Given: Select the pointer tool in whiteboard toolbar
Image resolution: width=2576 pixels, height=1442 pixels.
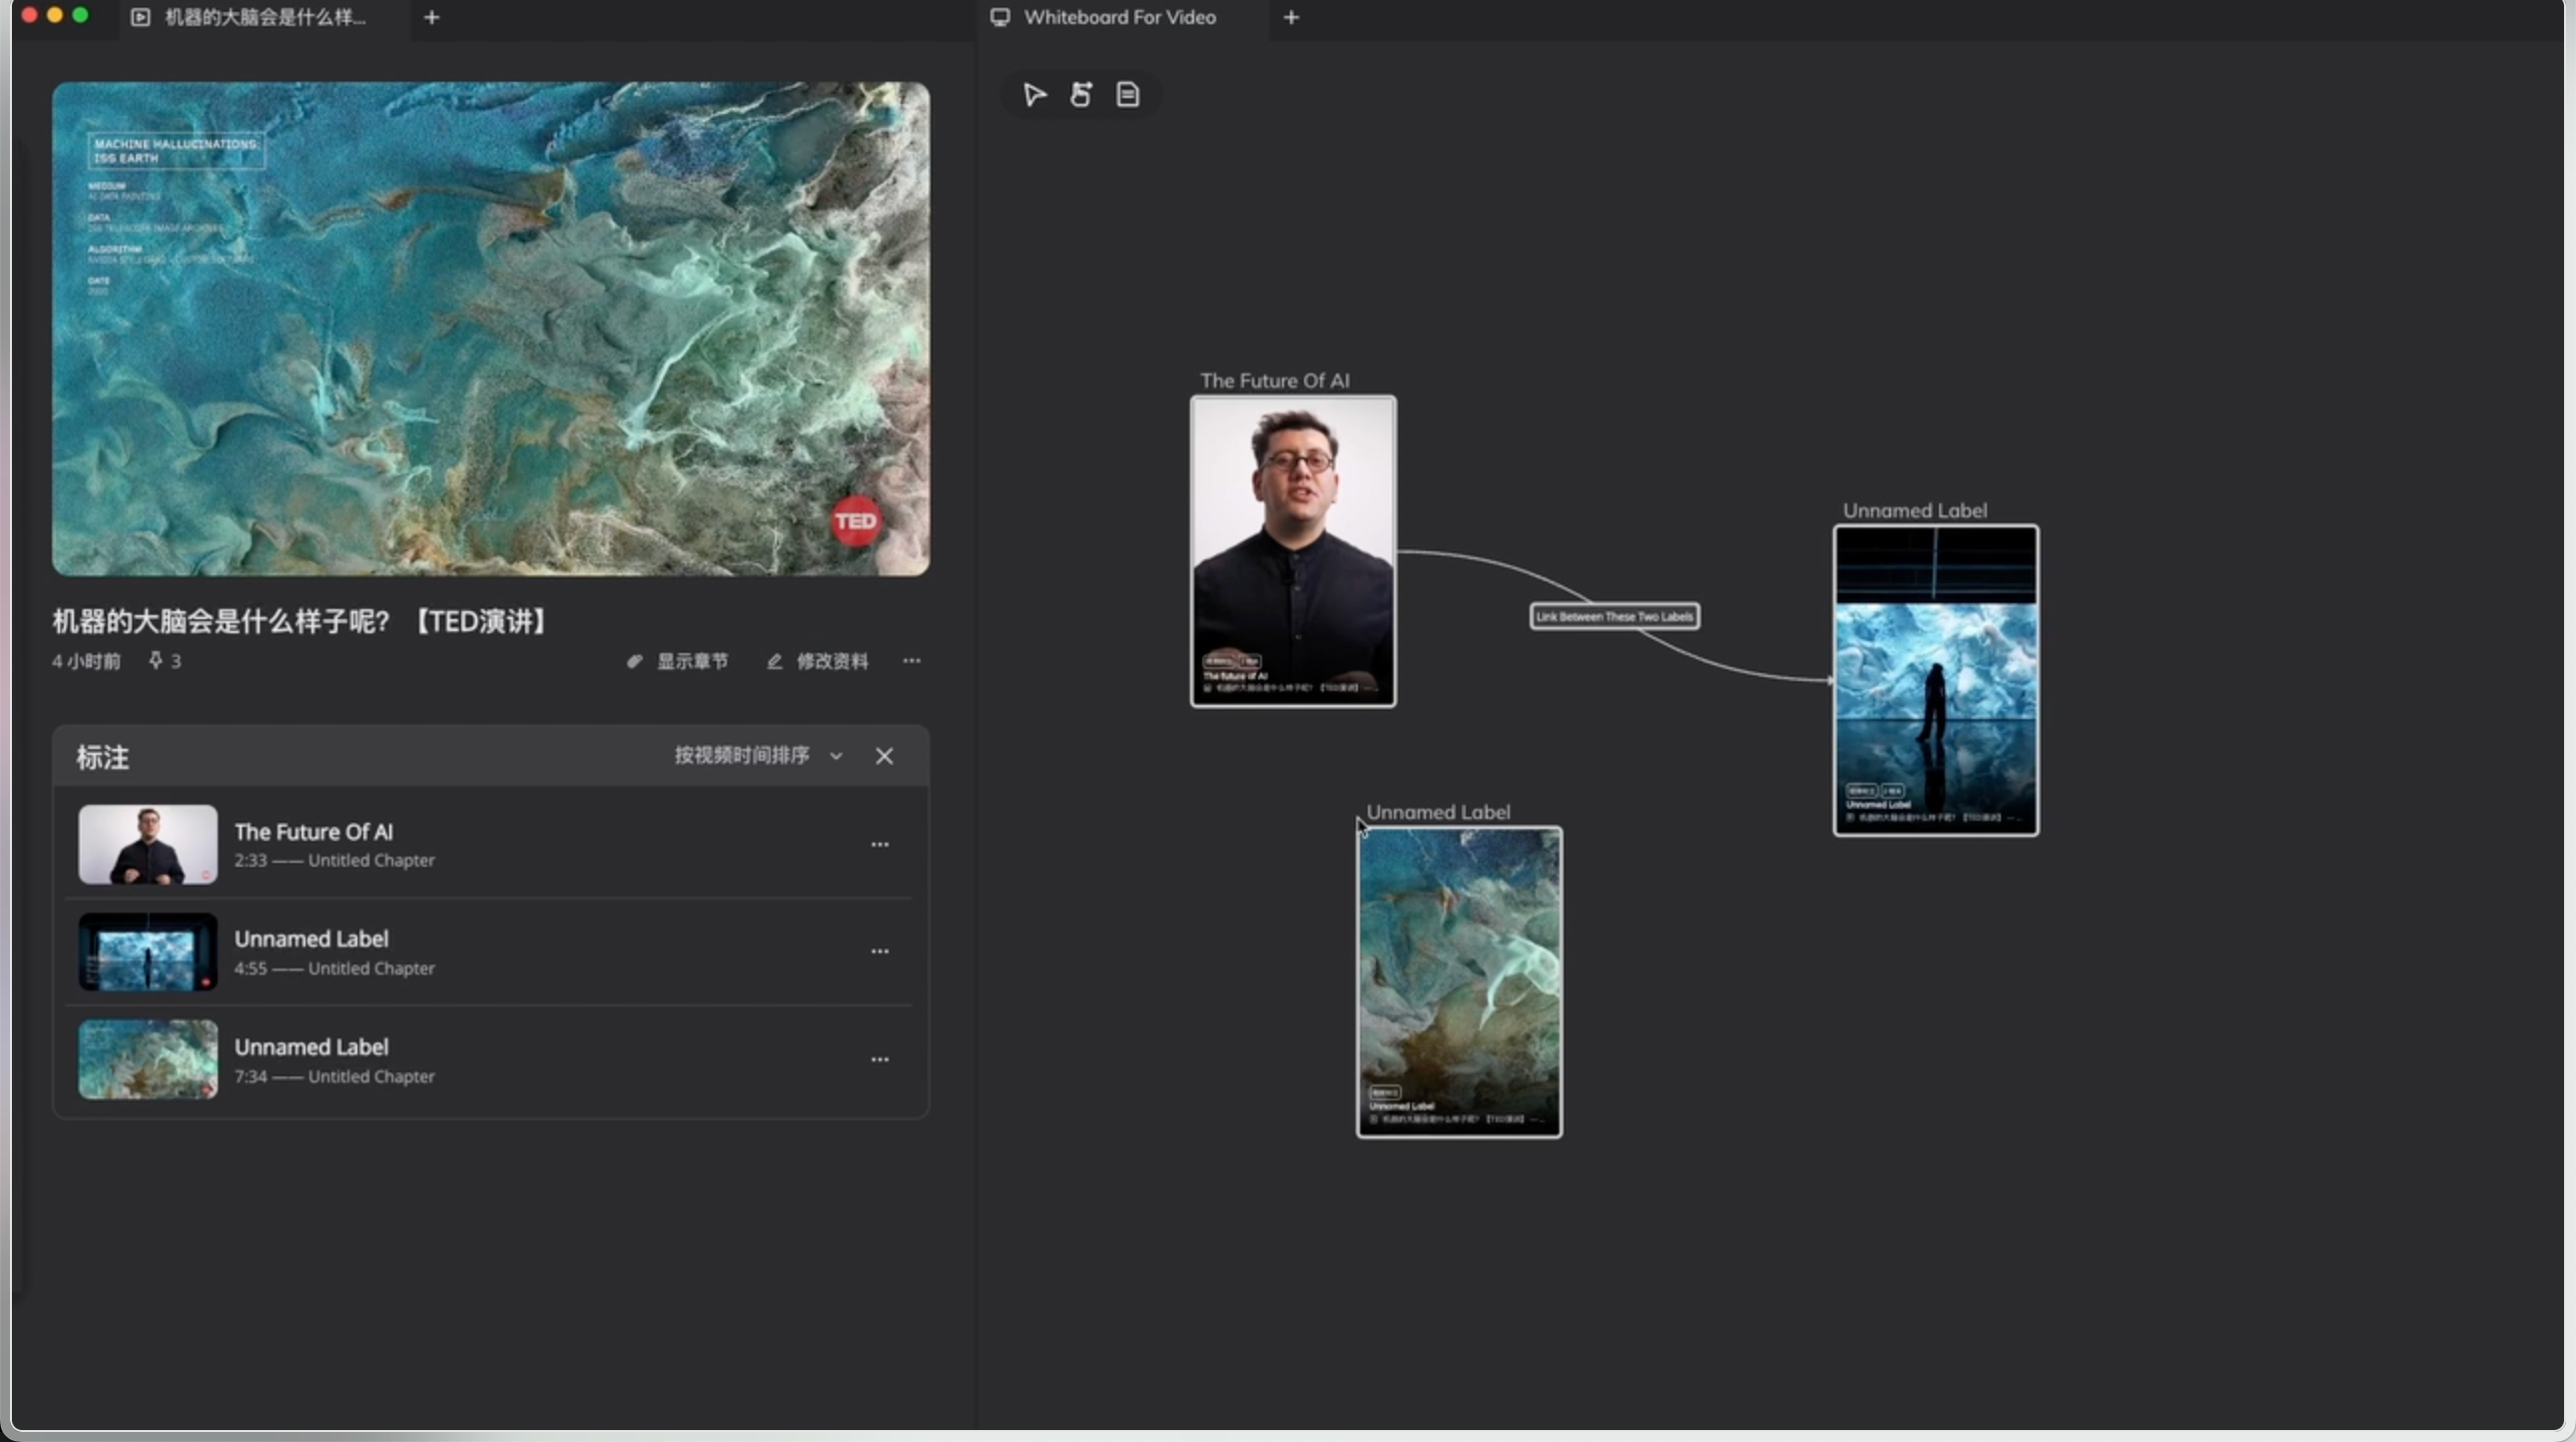Looking at the screenshot, I should [1034, 95].
